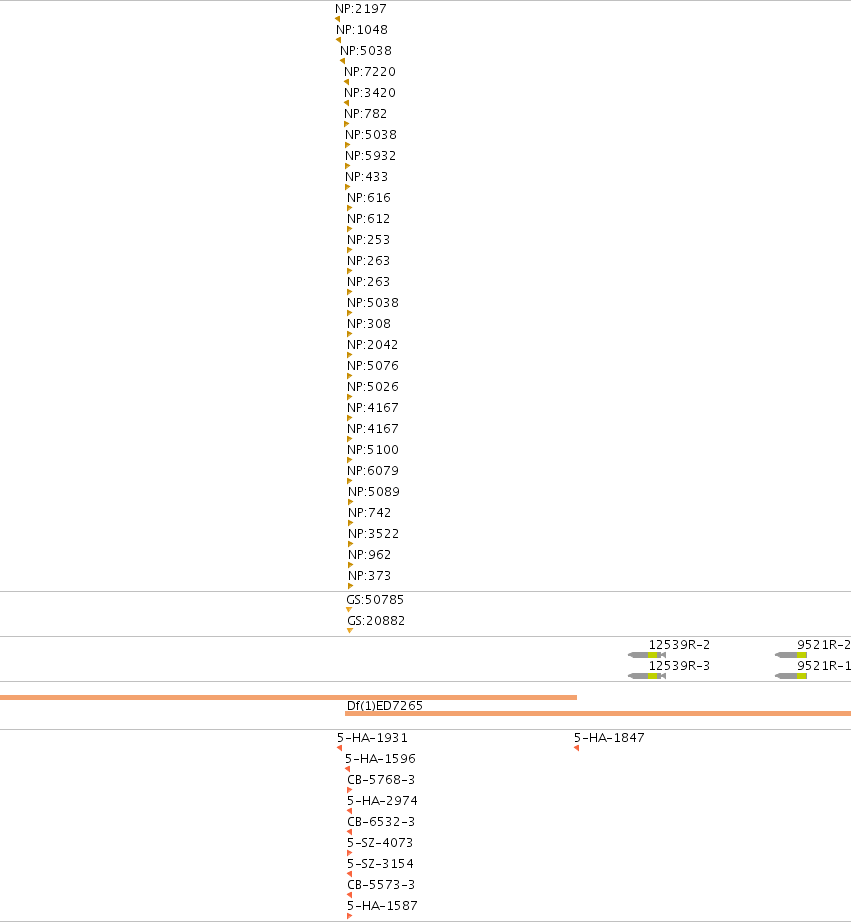The width and height of the screenshot is (851, 922).
Task: Select the 9521R-2 gene glyph bar
Action: pos(791,655)
